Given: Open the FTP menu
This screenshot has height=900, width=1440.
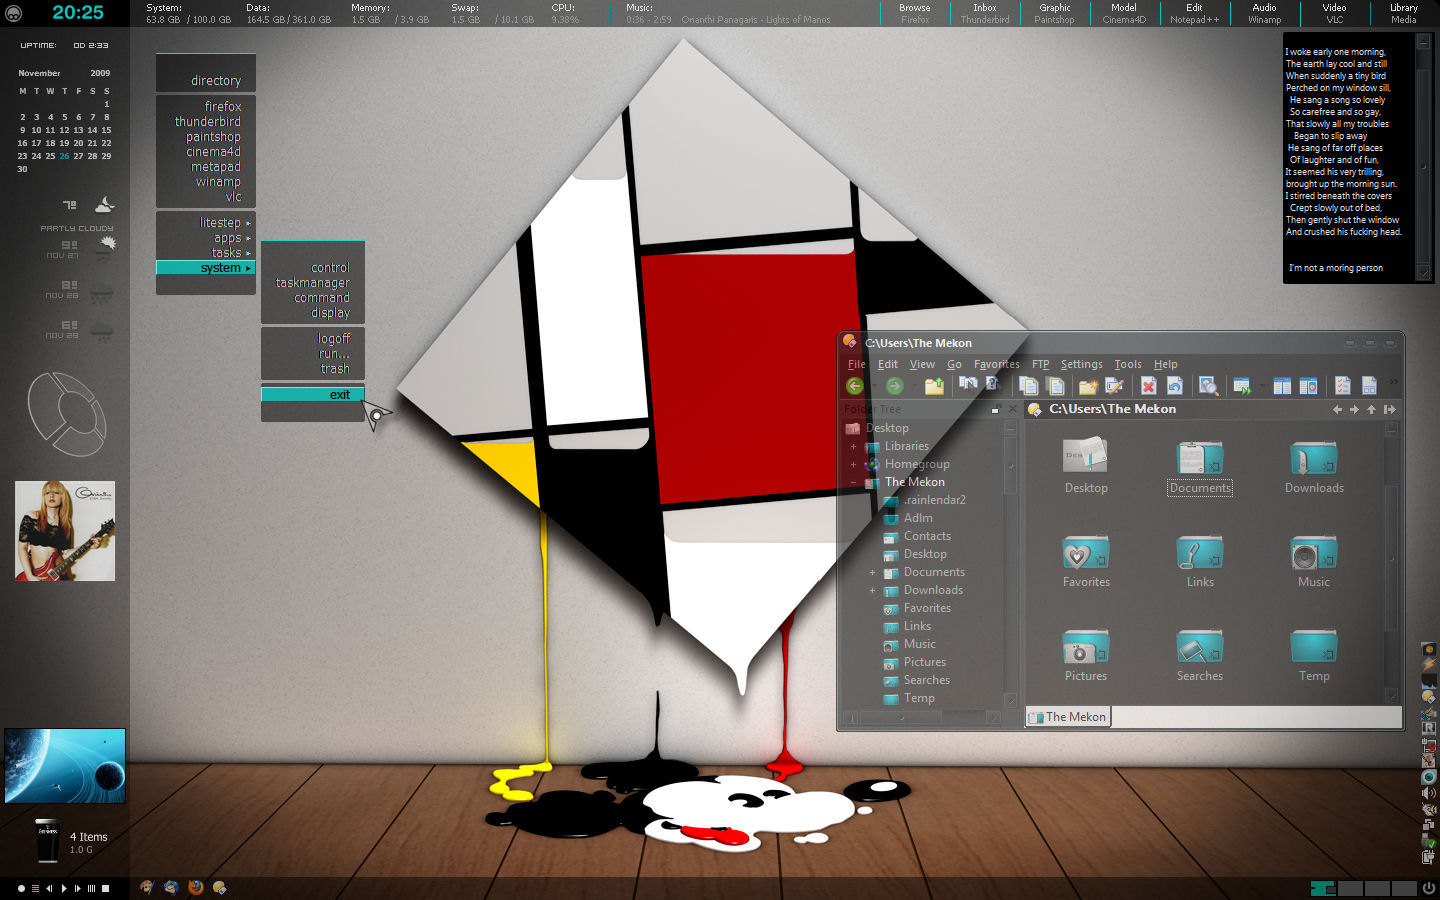Looking at the screenshot, I should coord(1040,364).
